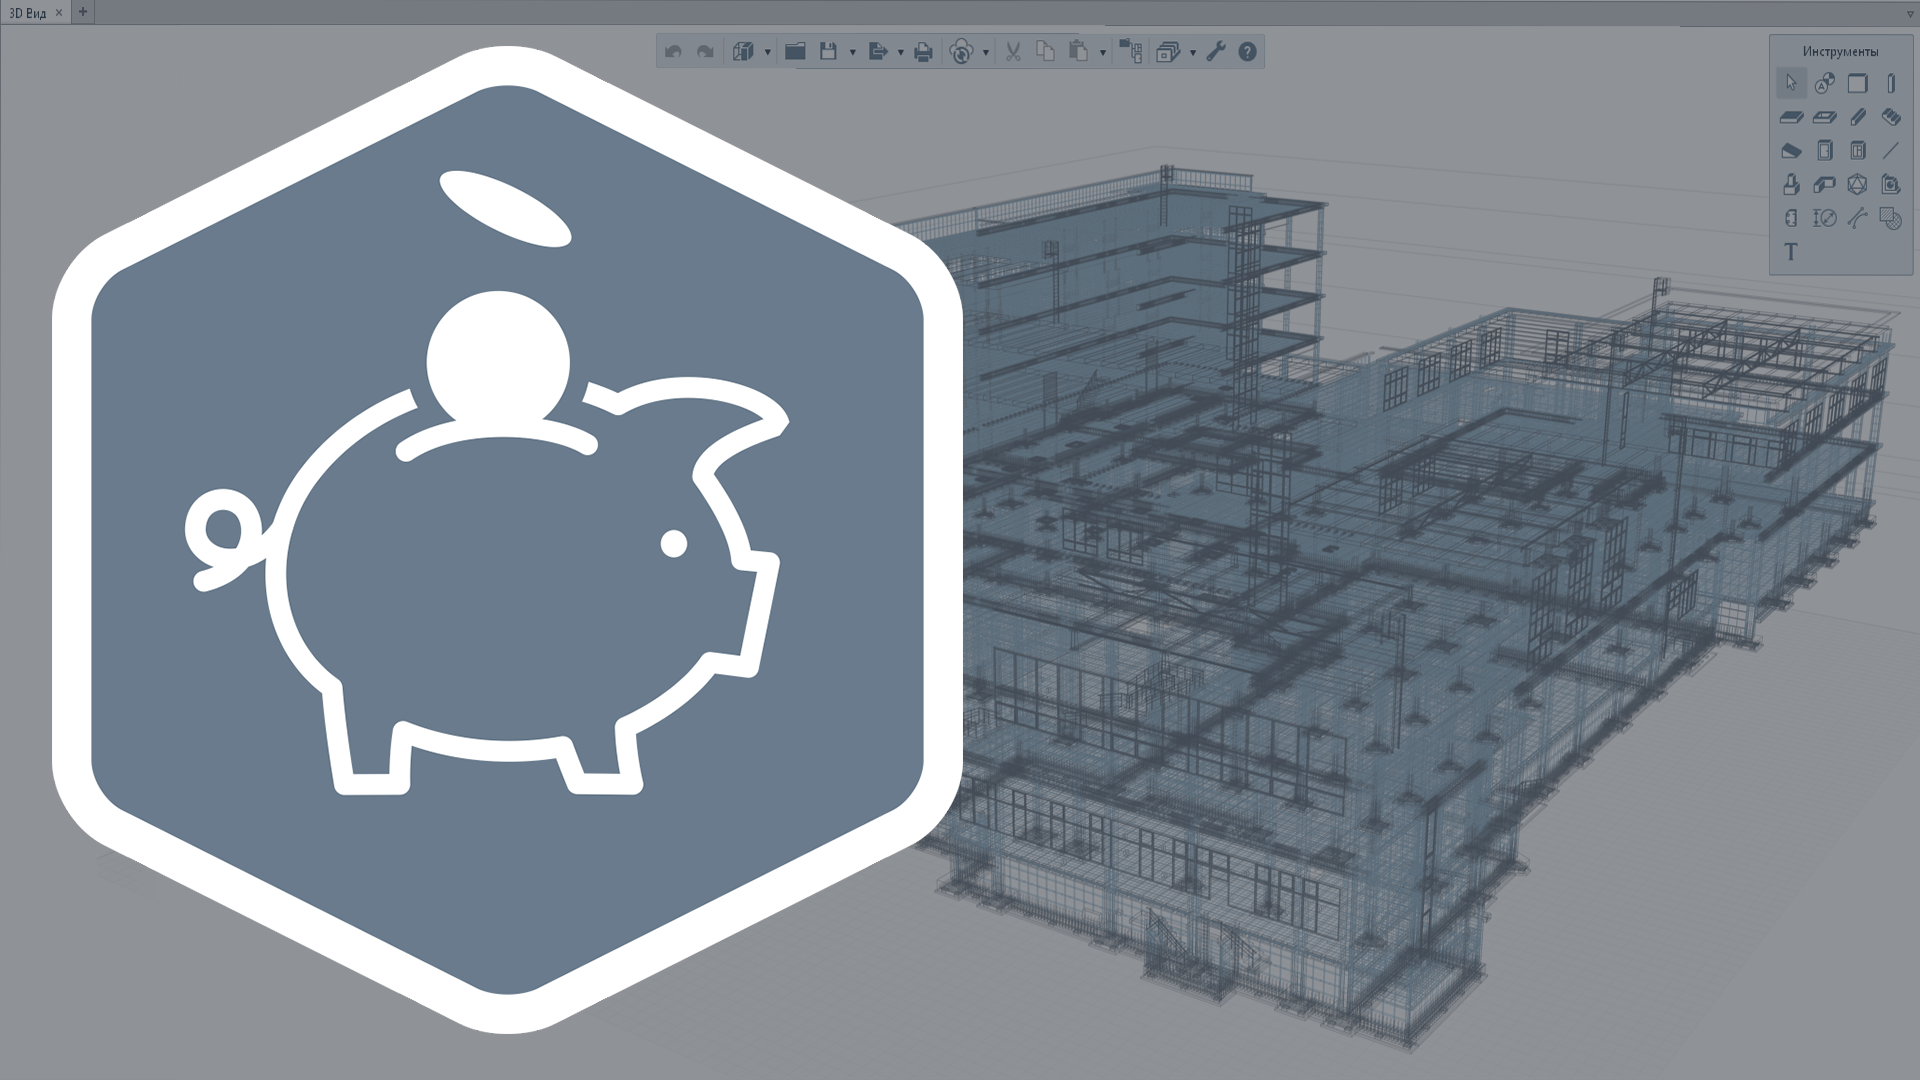Switch to the 3D Вид tab
The width and height of the screenshot is (1920, 1080).
point(28,13)
